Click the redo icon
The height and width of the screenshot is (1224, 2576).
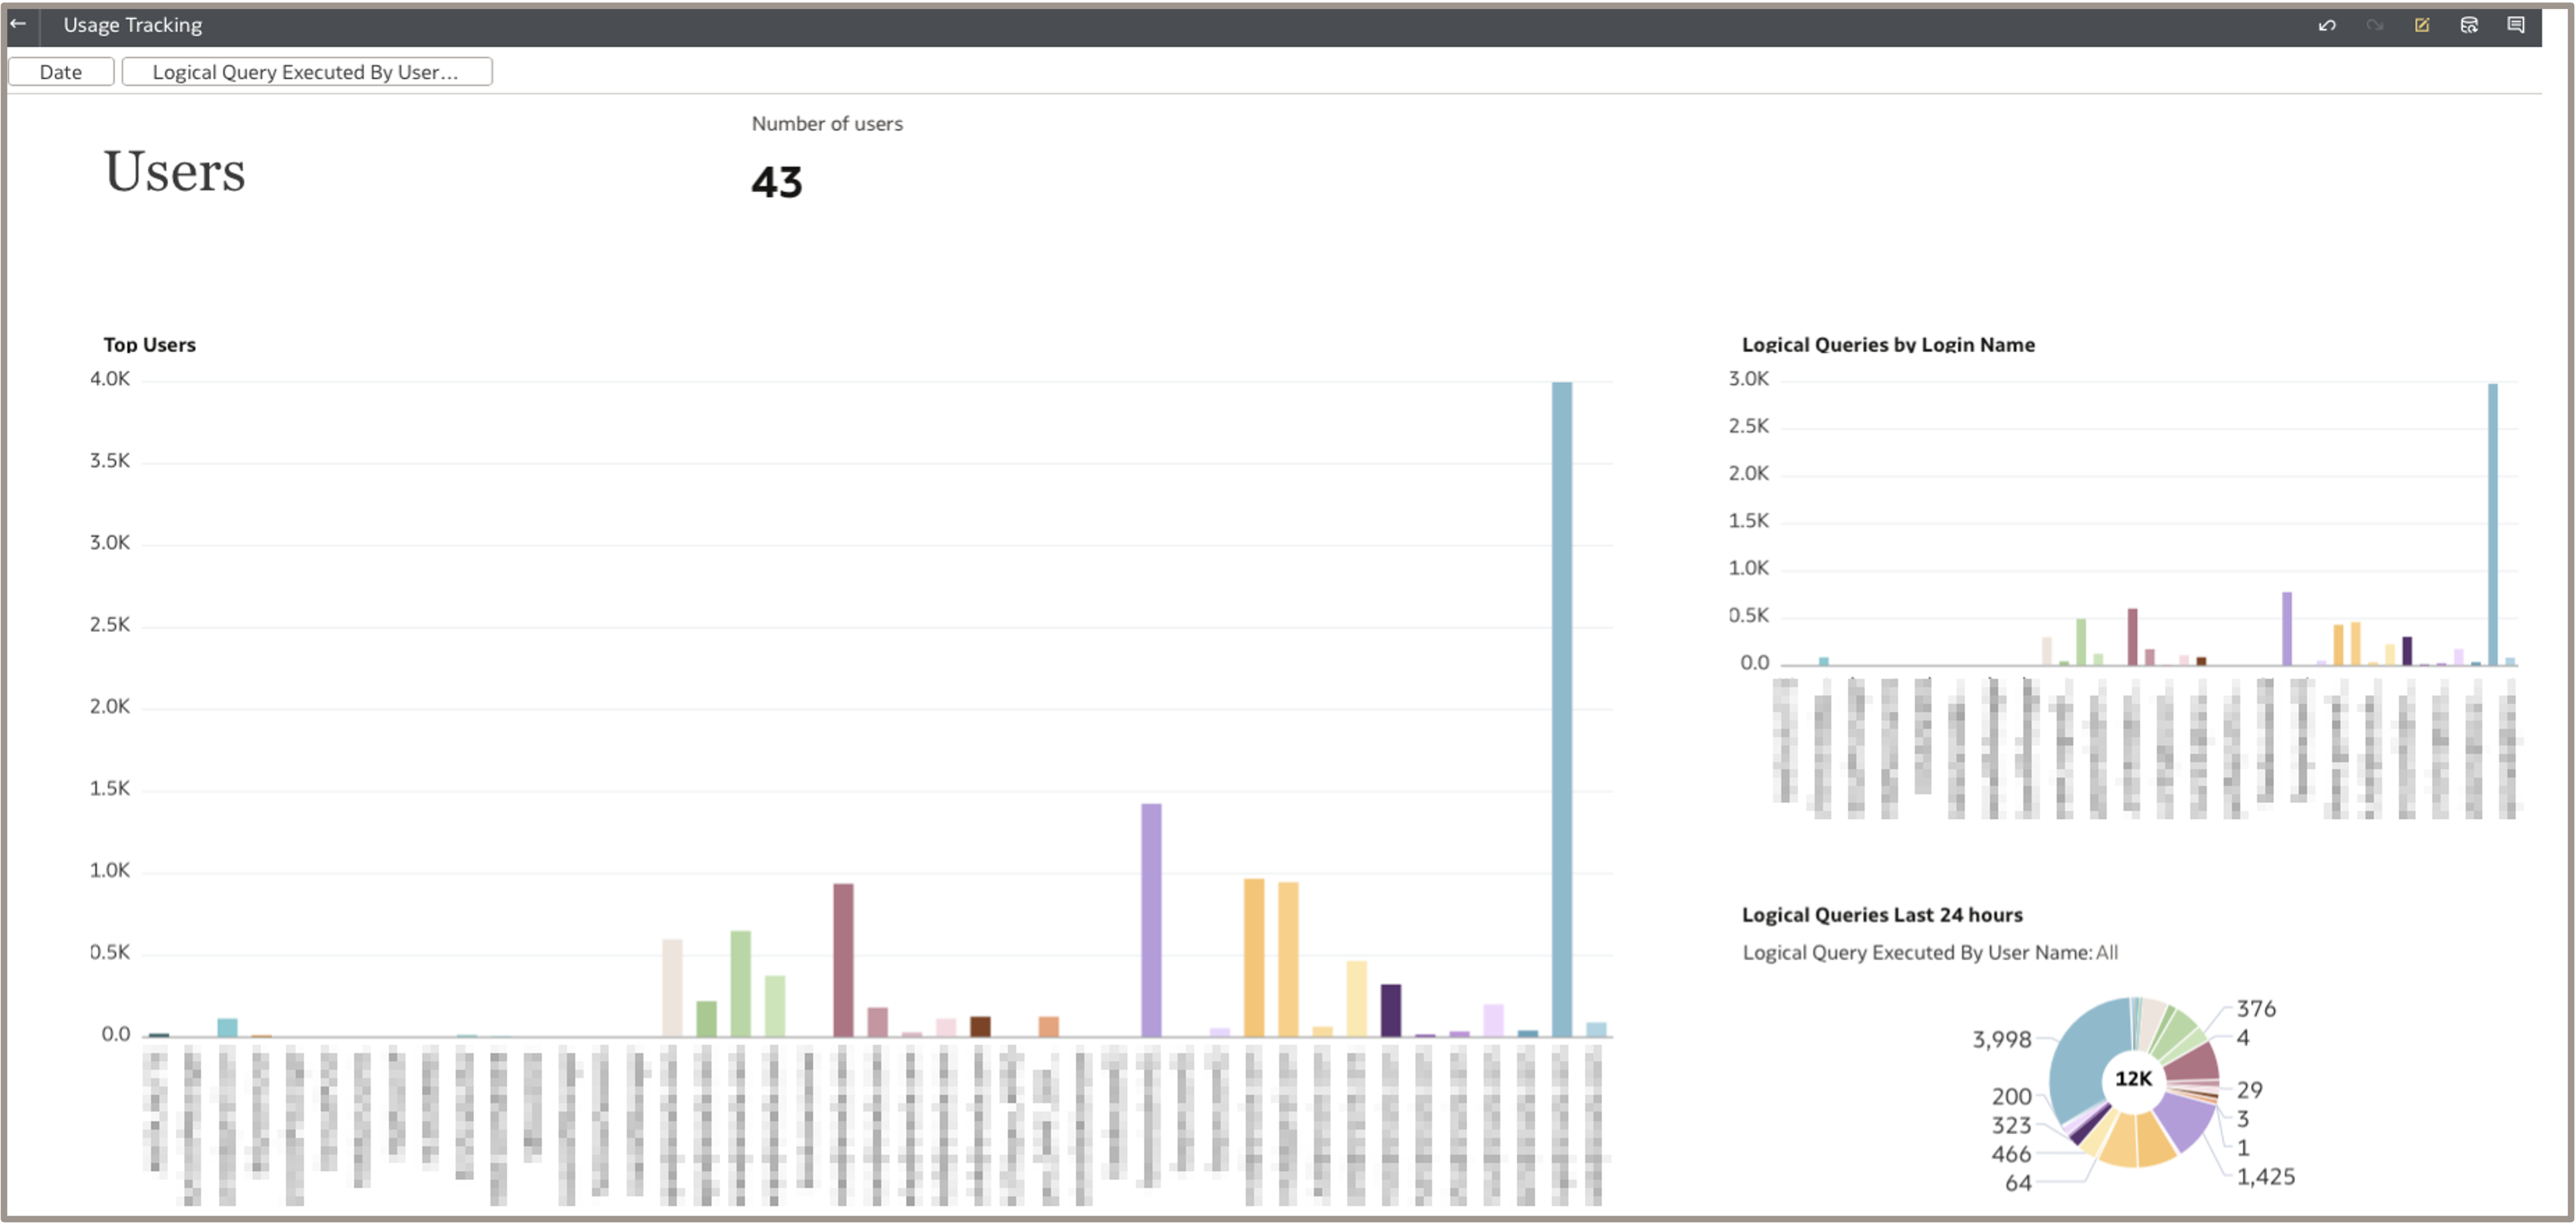point(2375,25)
